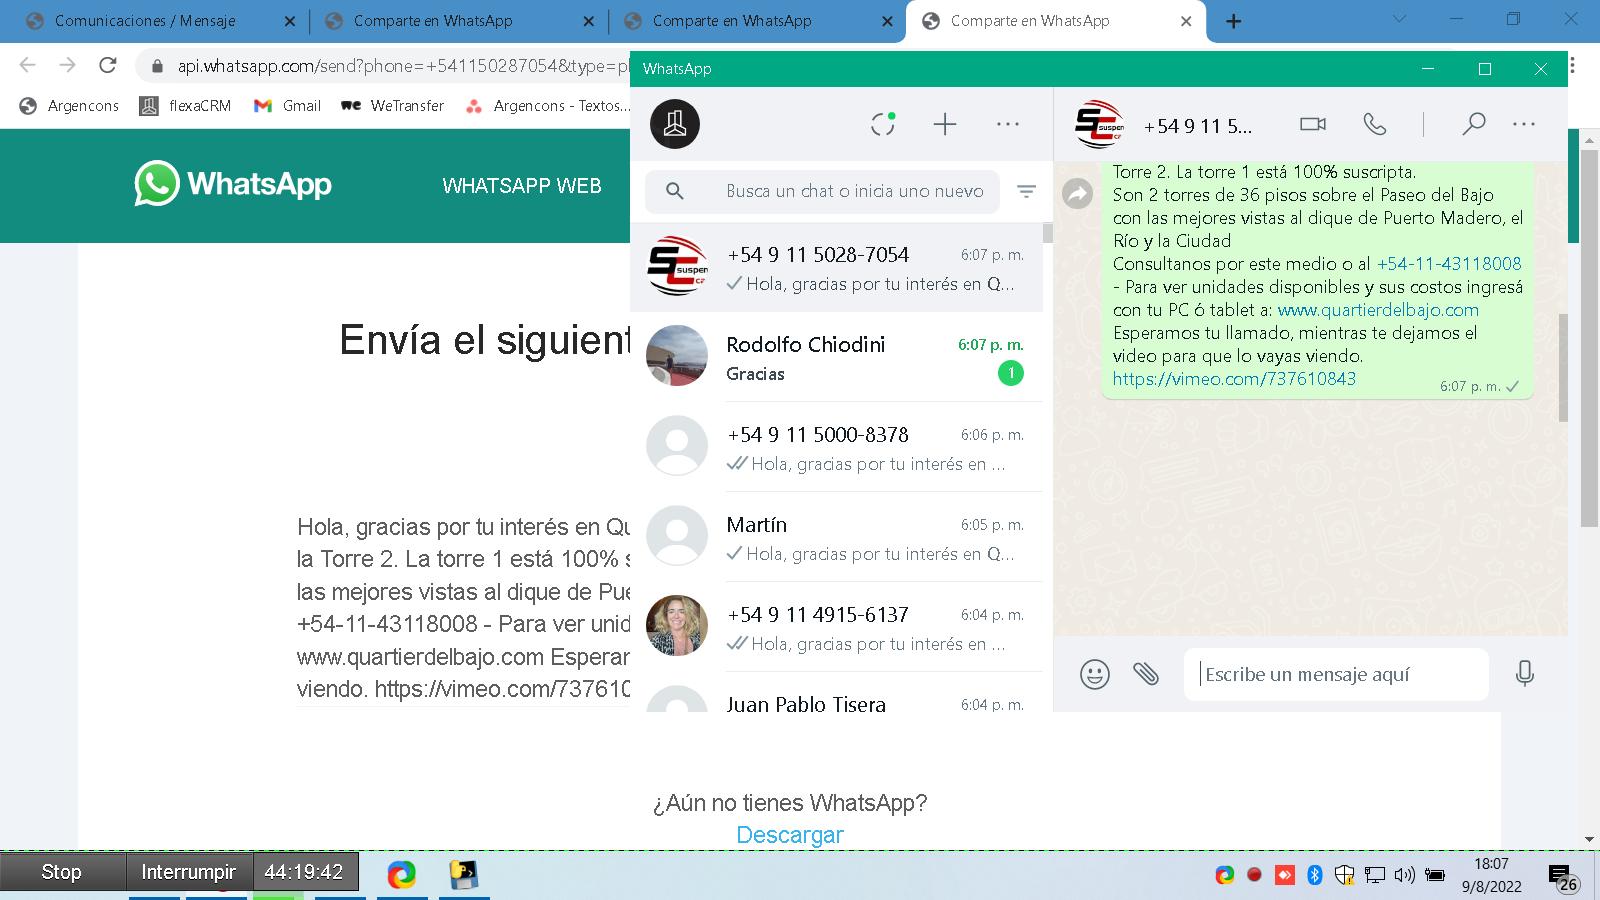Click the Stop button
Image resolution: width=1600 pixels, height=900 pixels.
[62, 872]
